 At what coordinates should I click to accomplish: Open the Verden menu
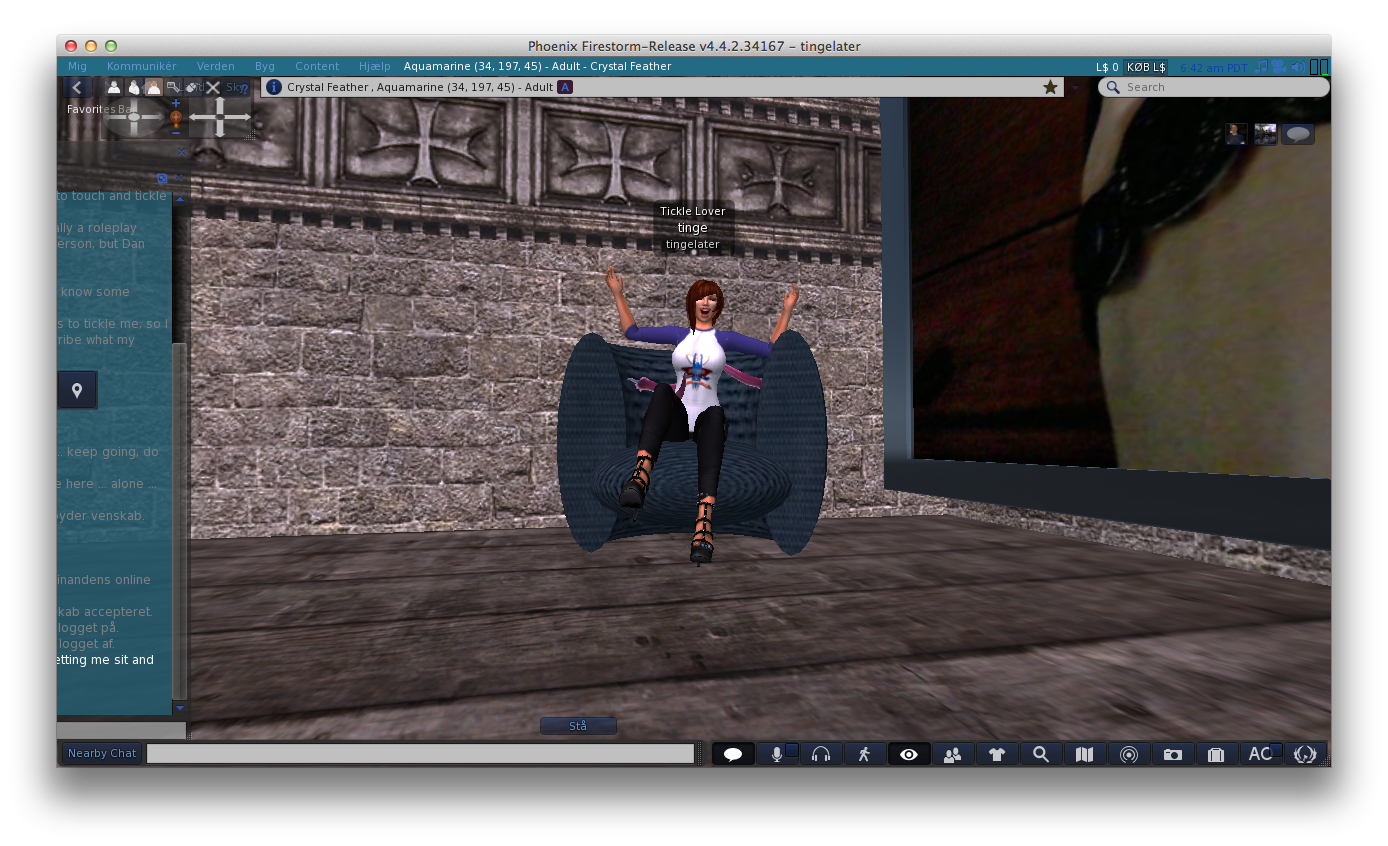click(x=216, y=66)
